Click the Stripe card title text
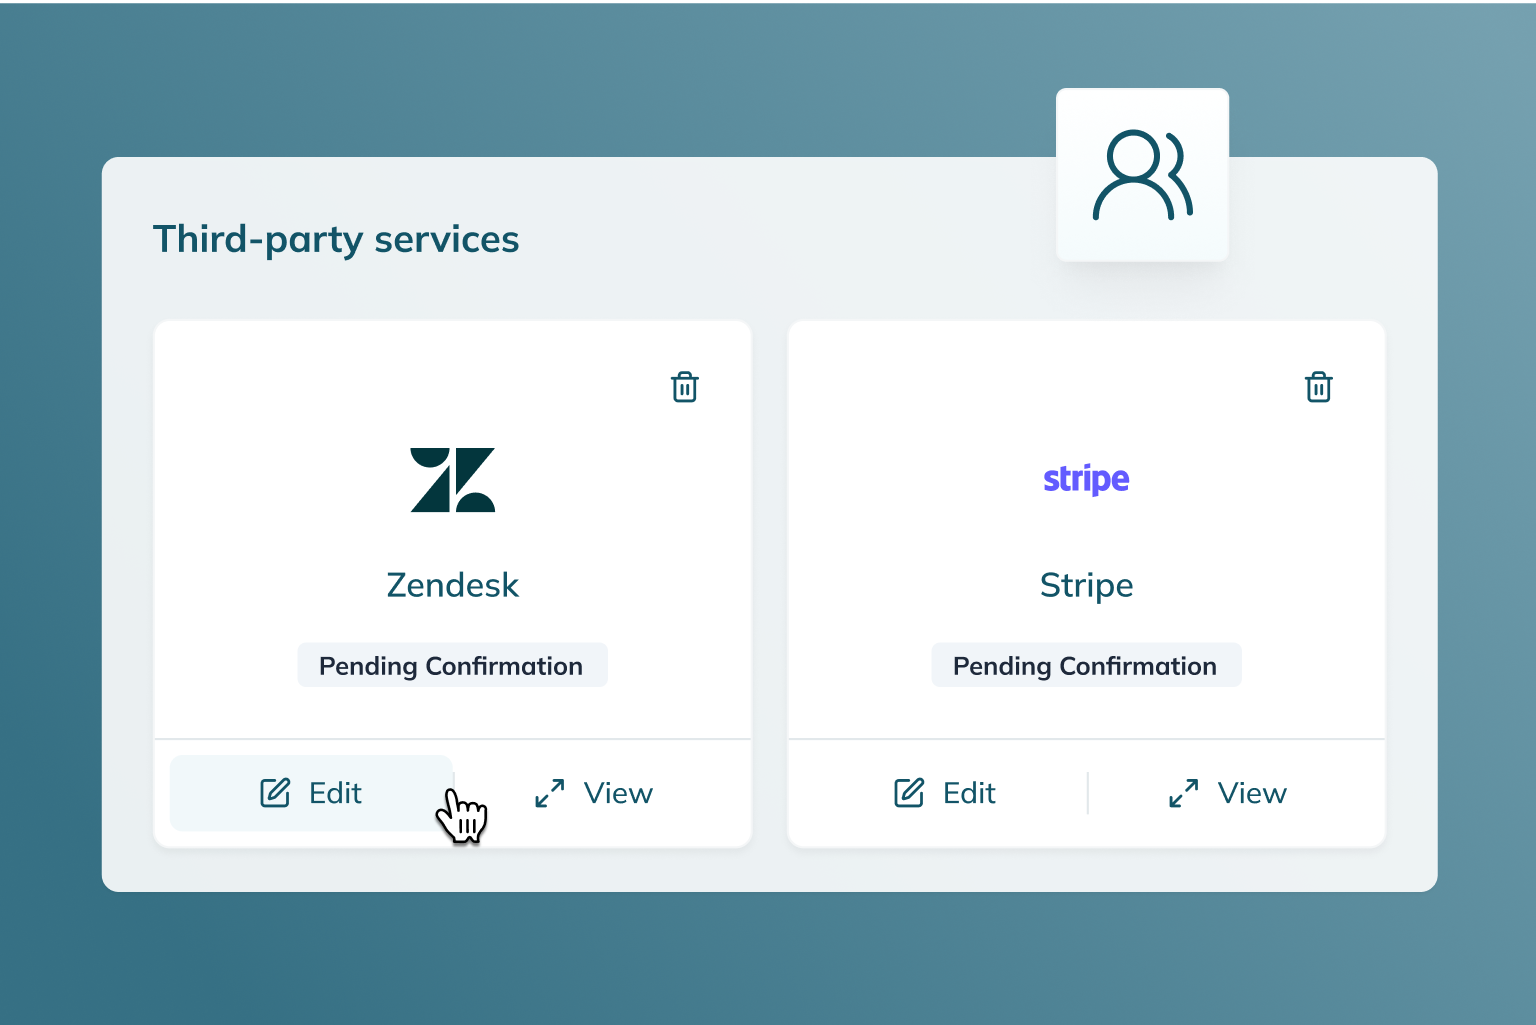 click(x=1086, y=585)
